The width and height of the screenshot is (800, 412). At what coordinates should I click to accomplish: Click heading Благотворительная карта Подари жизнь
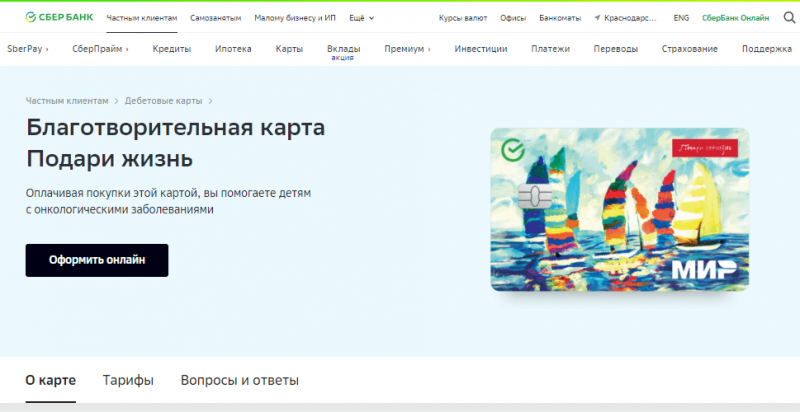click(176, 143)
